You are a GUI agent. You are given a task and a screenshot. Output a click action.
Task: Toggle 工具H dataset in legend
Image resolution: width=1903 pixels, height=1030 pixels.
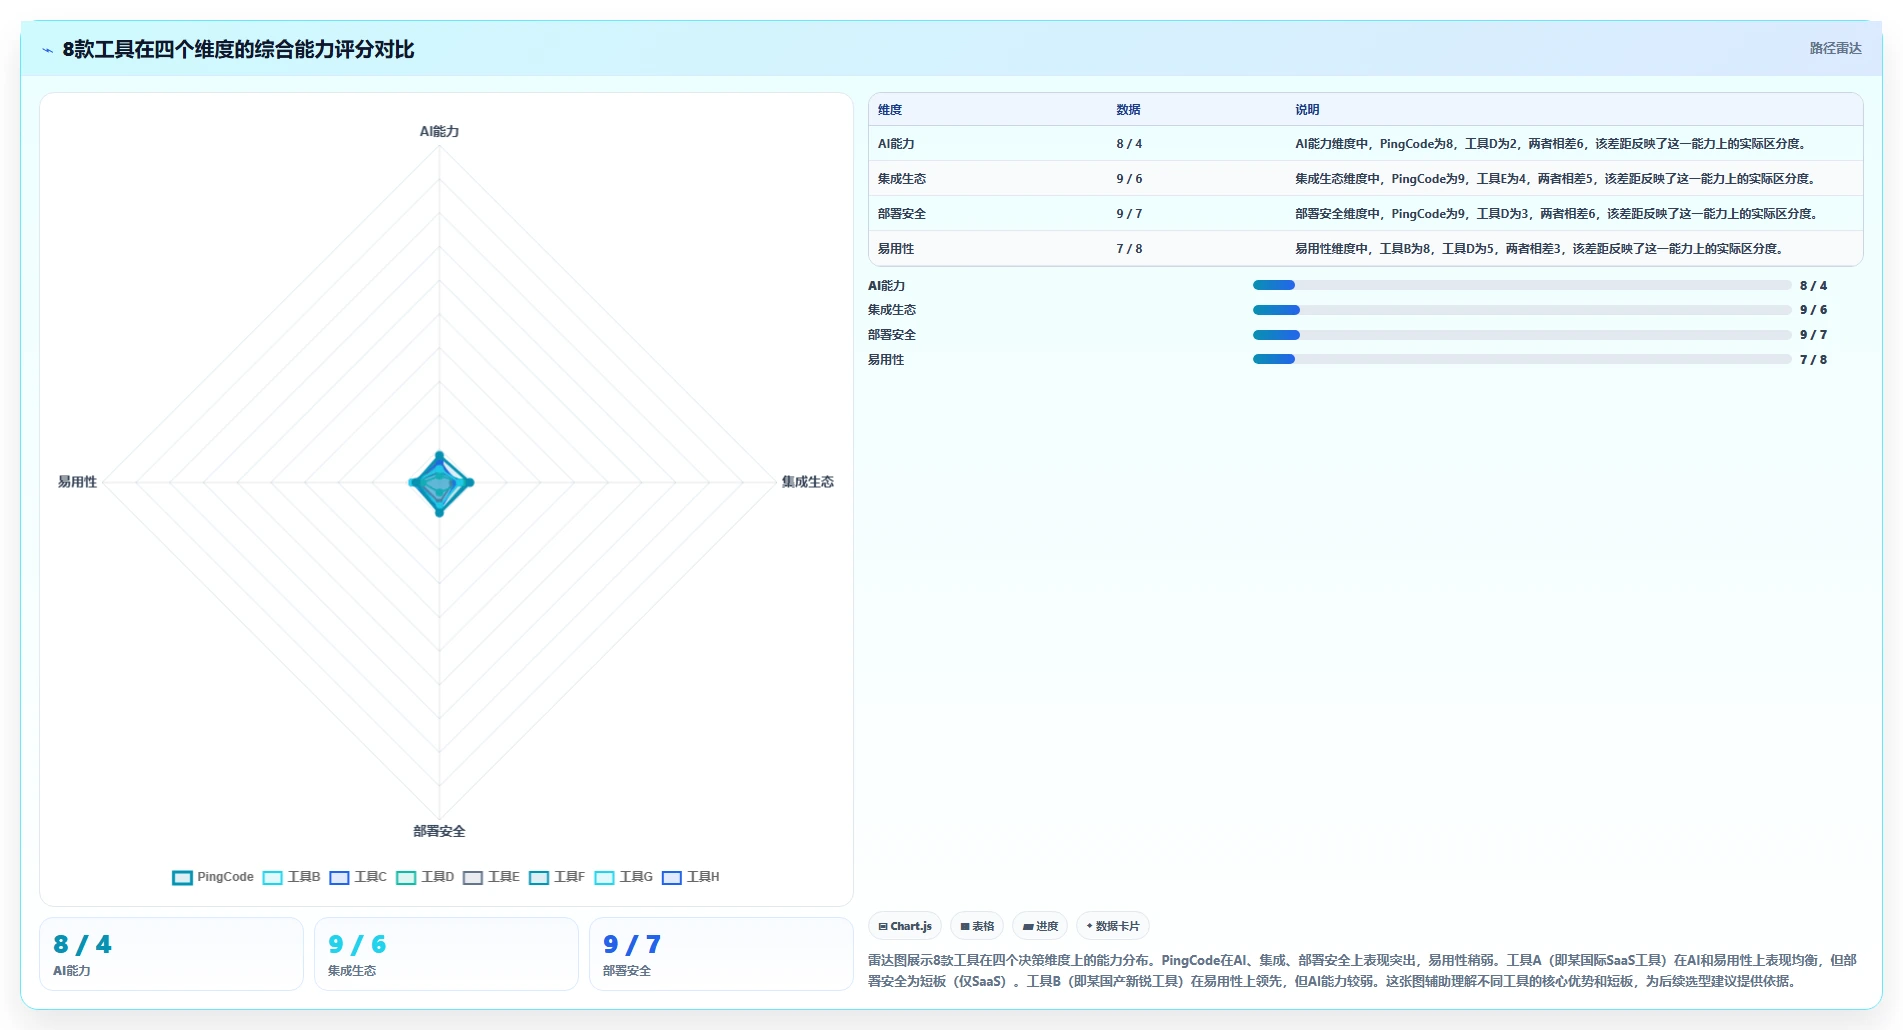pos(690,878)
